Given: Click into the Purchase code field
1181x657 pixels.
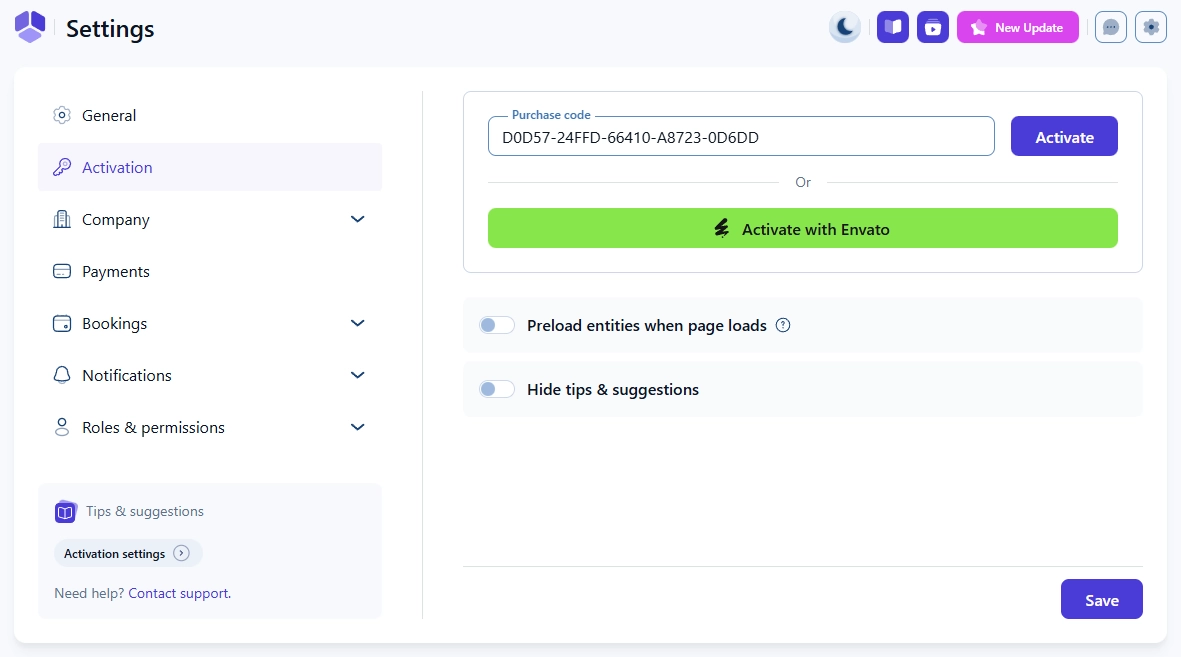Looking at the screenshot, I should click(x=740, y=137).
